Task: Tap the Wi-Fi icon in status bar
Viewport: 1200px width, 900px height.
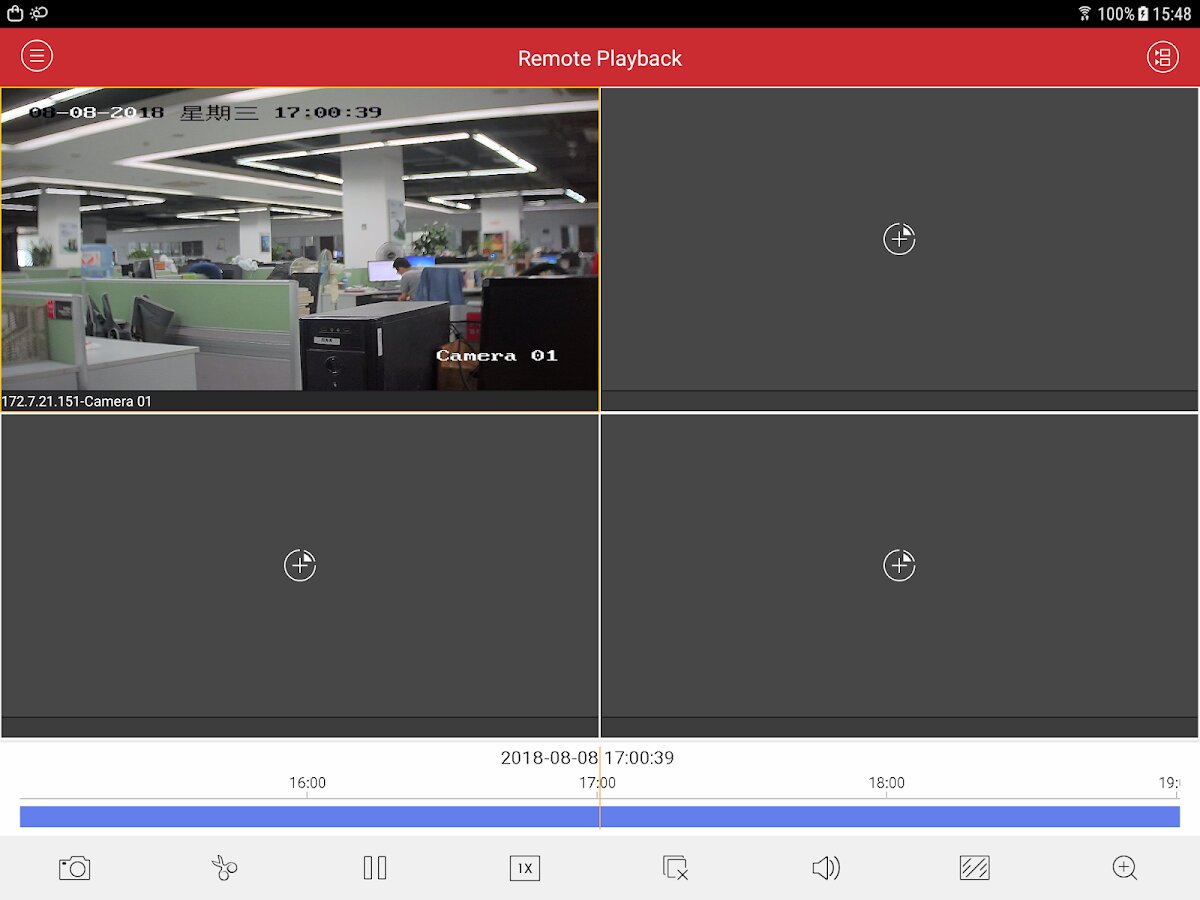Action: [1085, 14]
